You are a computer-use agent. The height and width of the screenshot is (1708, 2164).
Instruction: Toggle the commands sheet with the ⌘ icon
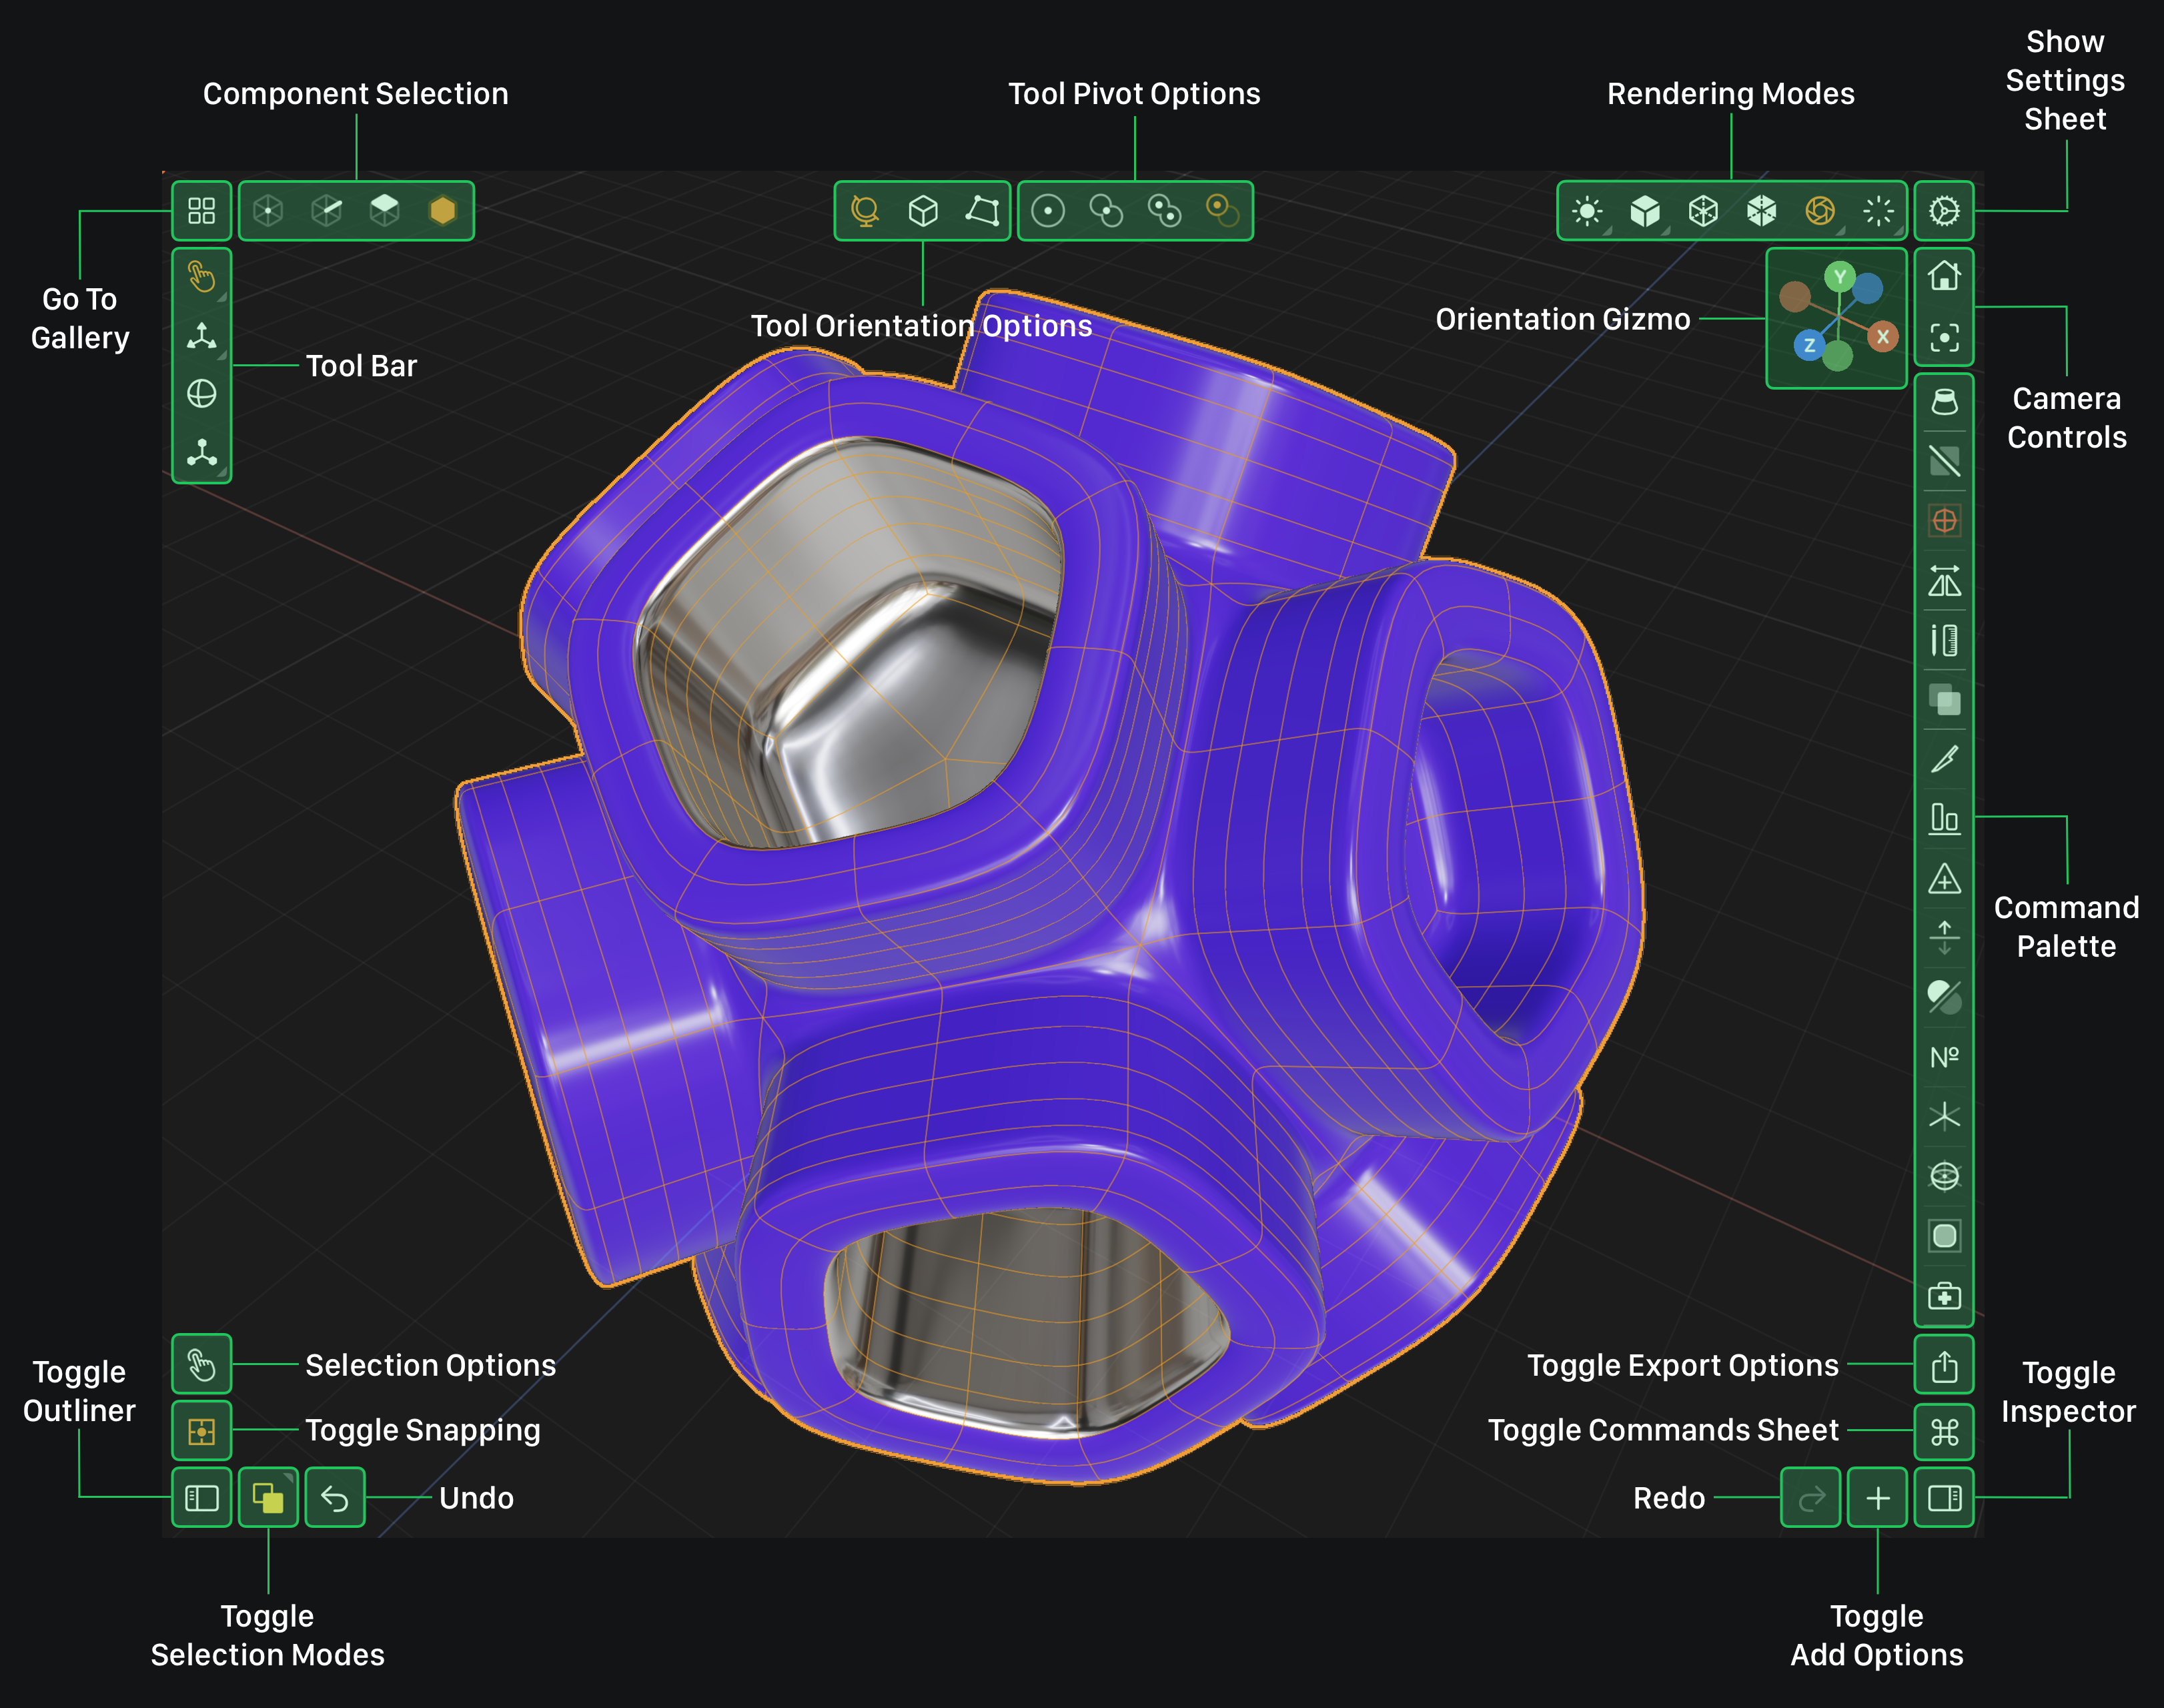tap(1944, 1431)
